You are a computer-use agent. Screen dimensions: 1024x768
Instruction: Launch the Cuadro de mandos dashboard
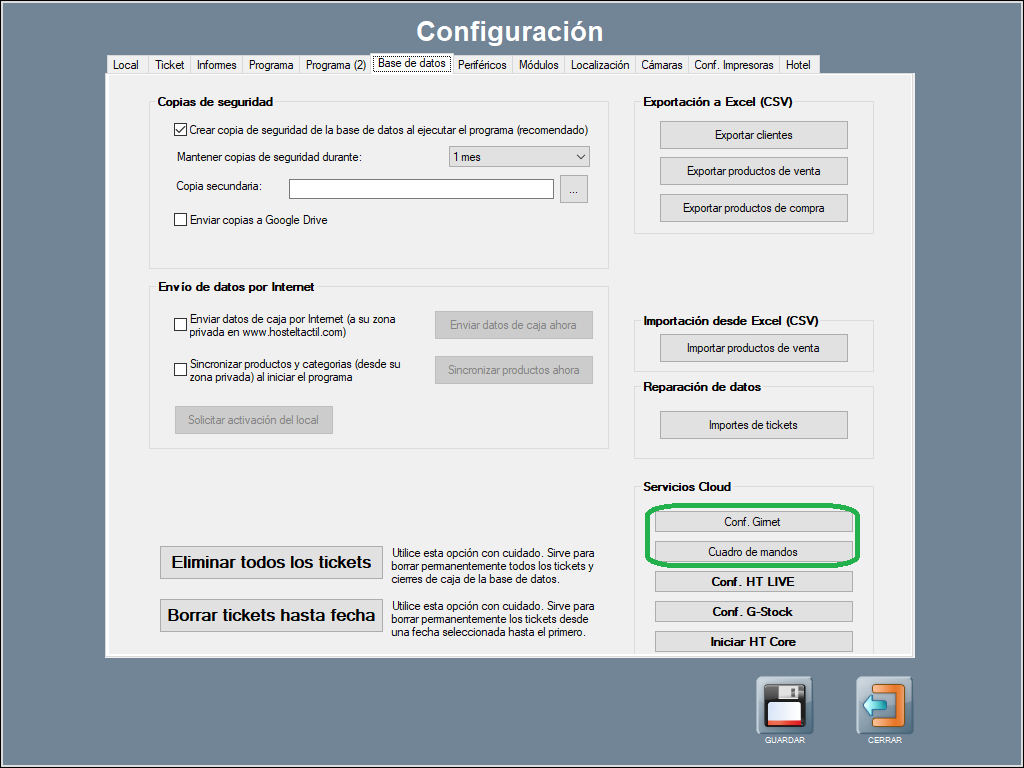[753, 552]
